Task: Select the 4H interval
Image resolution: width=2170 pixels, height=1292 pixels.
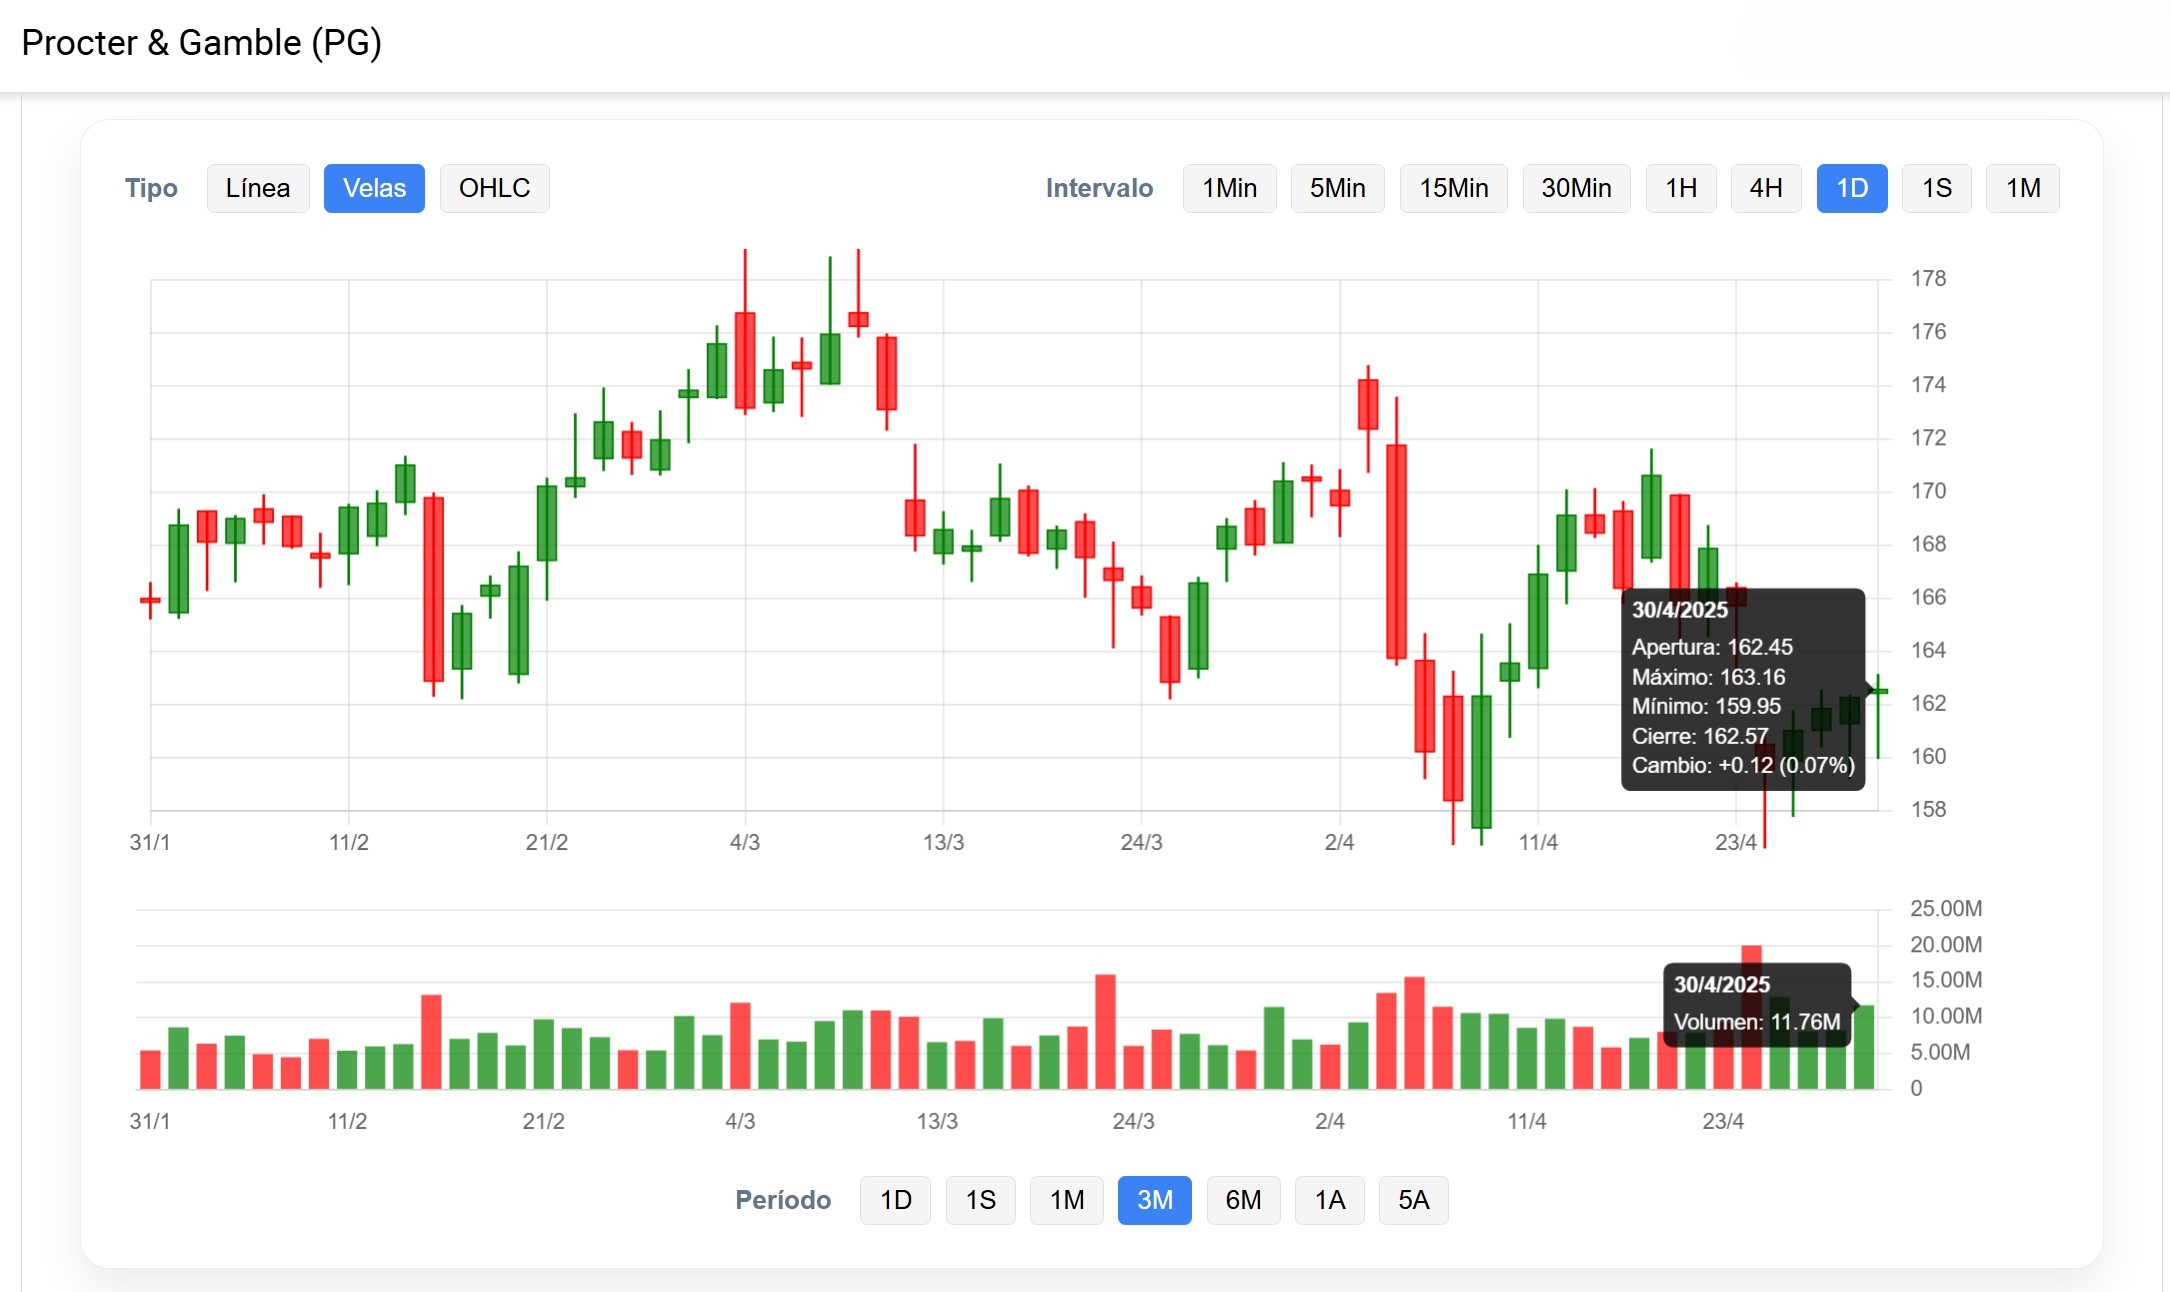Action: [1766, 188]
